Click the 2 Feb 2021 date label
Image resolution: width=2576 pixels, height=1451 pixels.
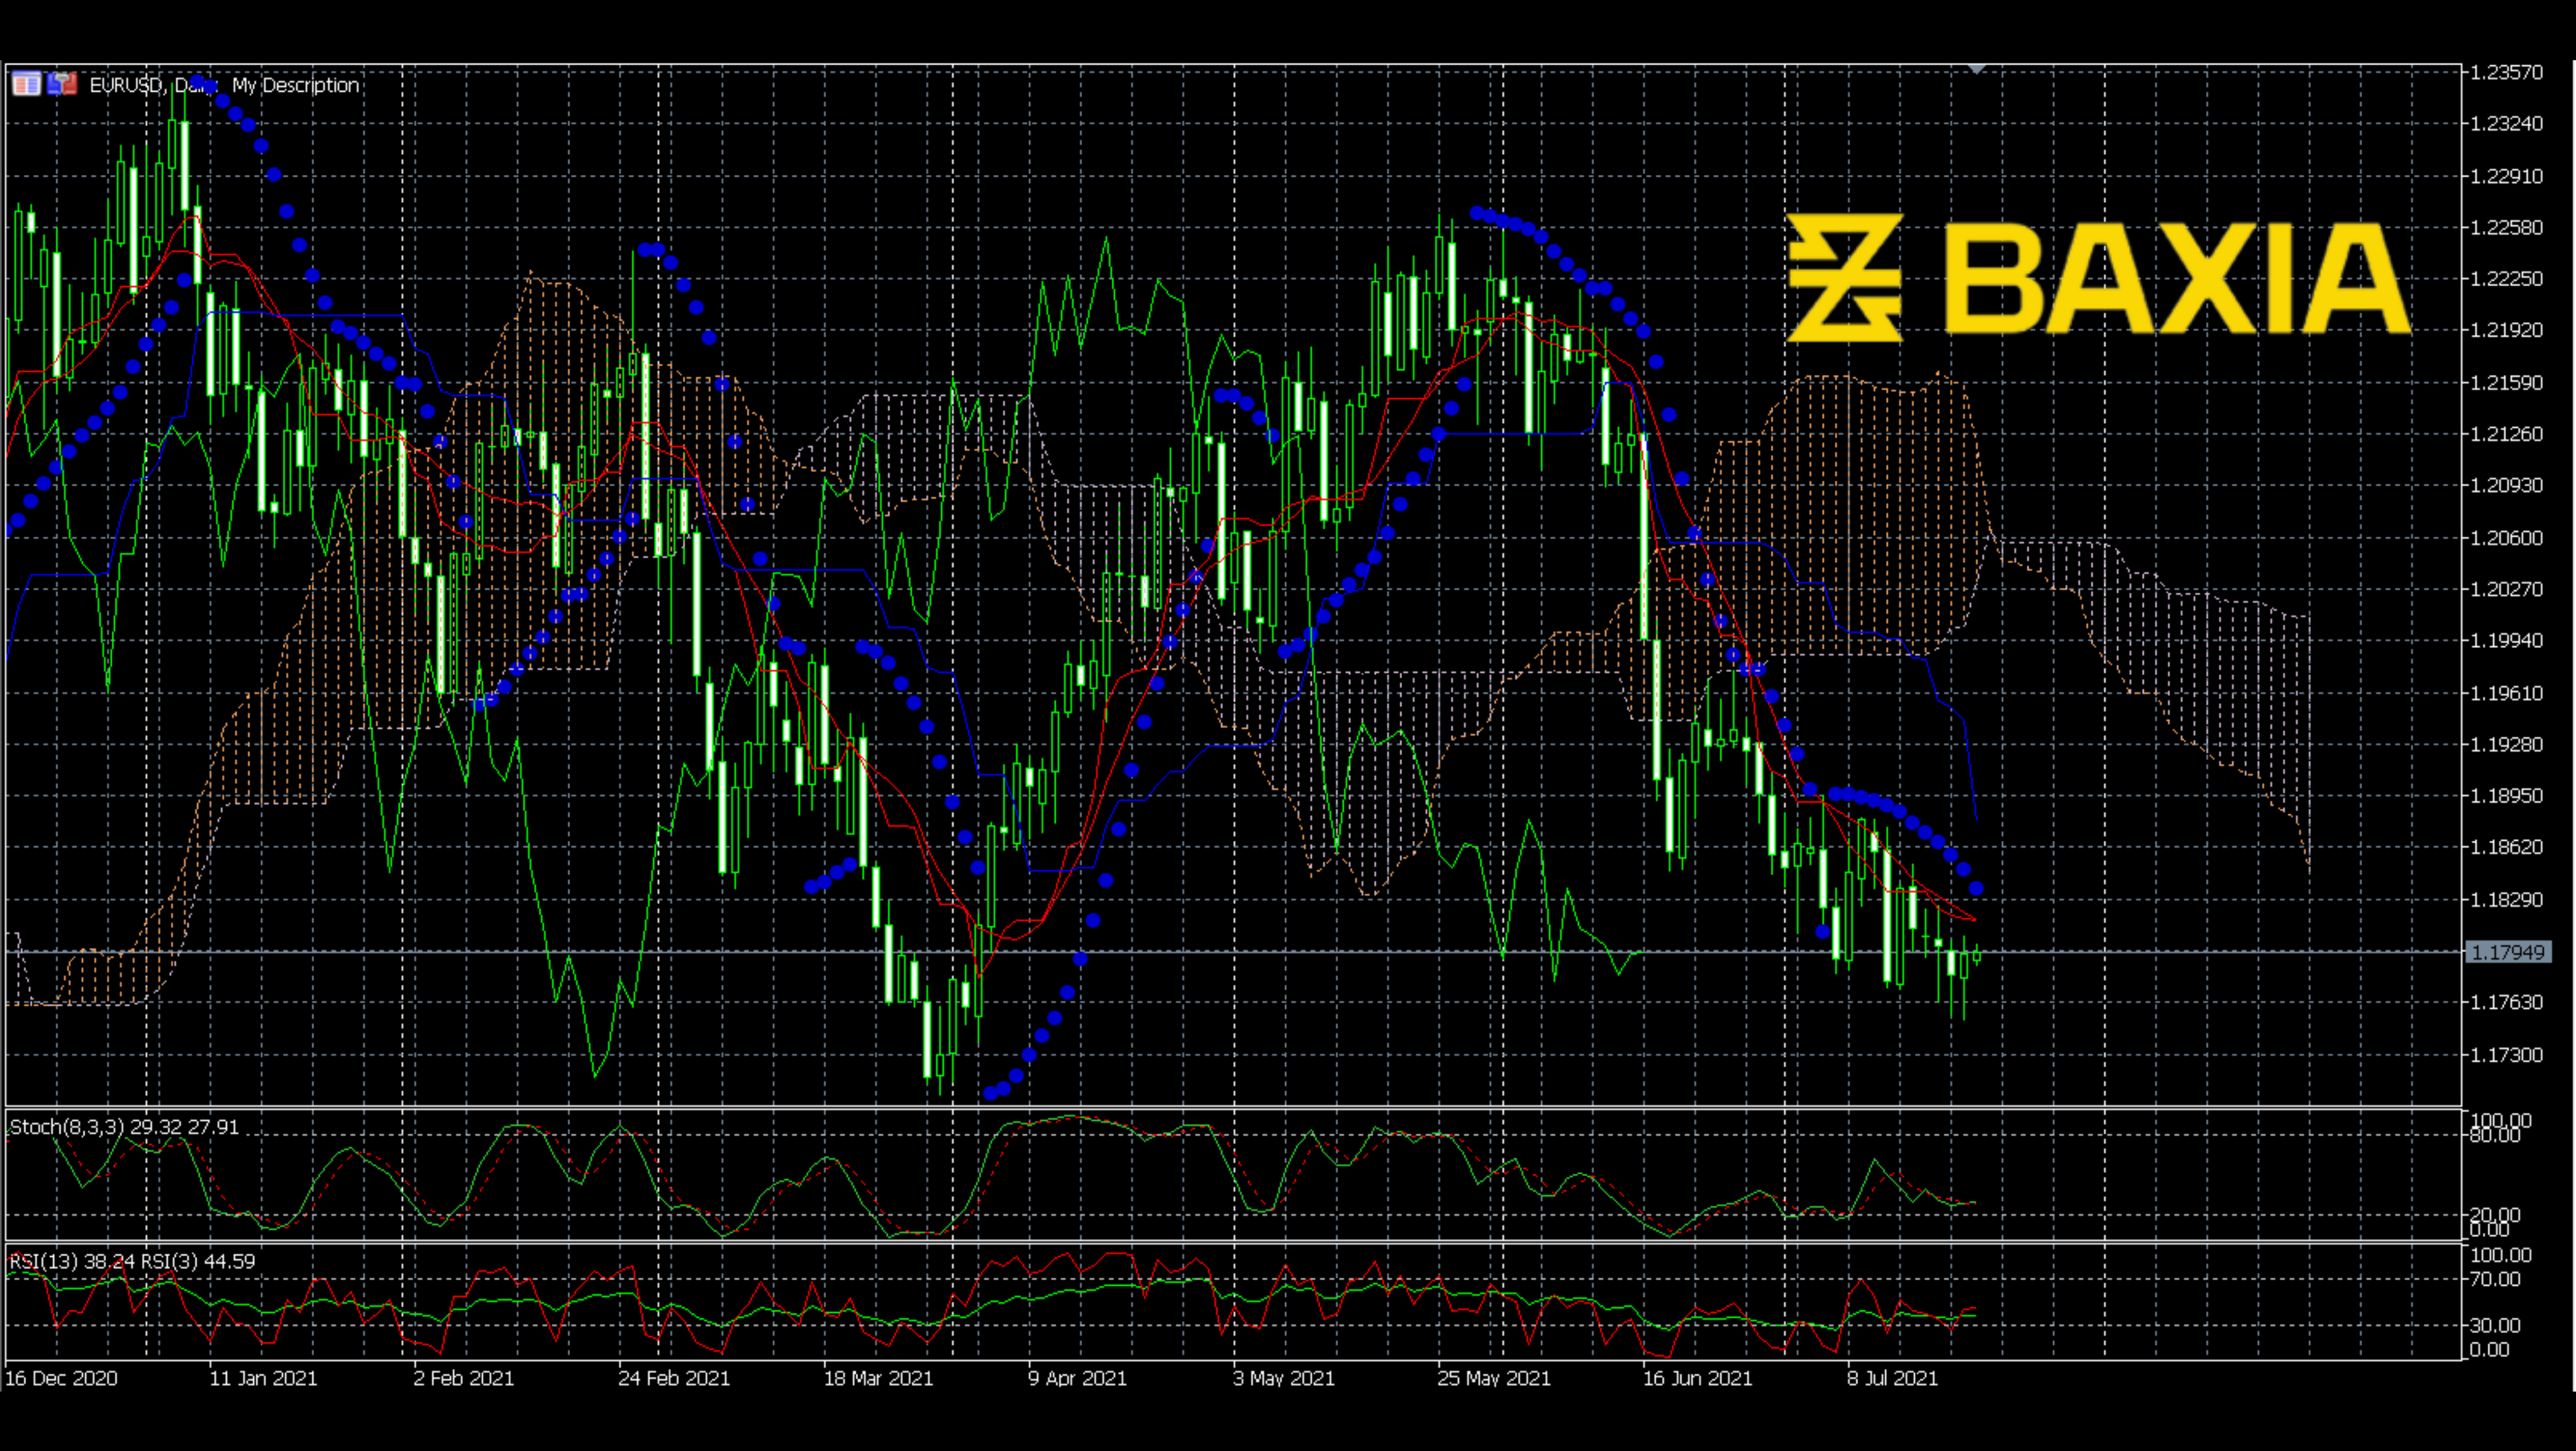pyautogui.click(x=464, y=1378)
